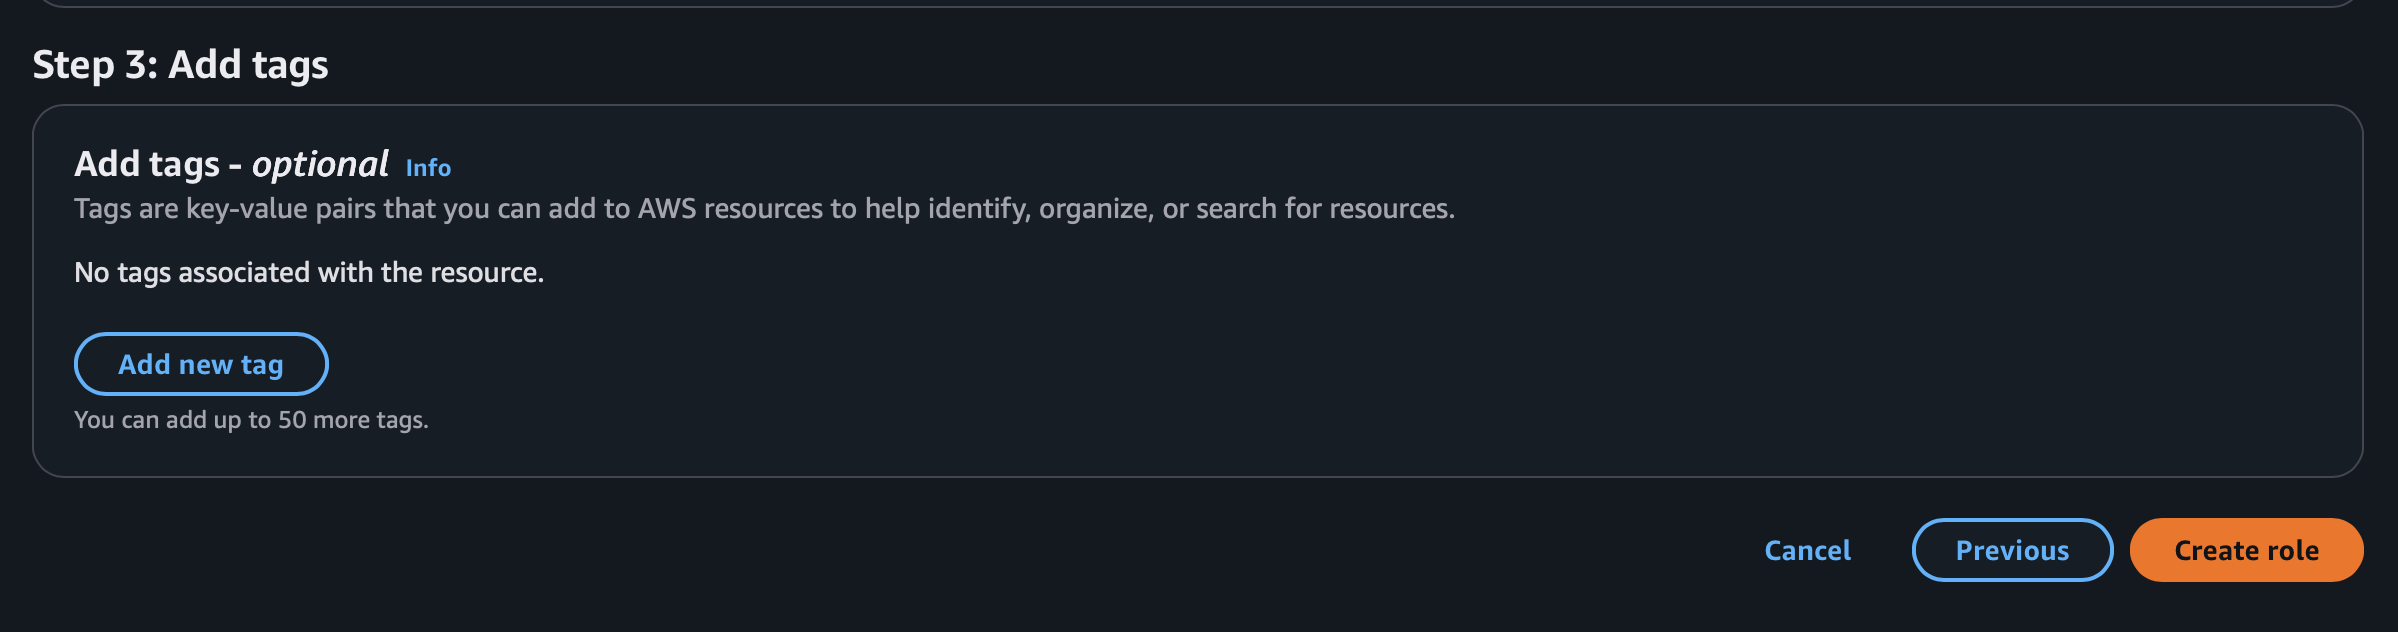The height and width of the screenshot is (632, 2398).
Task: Click the tags key-value pairs description
Action: click(763, 209)
